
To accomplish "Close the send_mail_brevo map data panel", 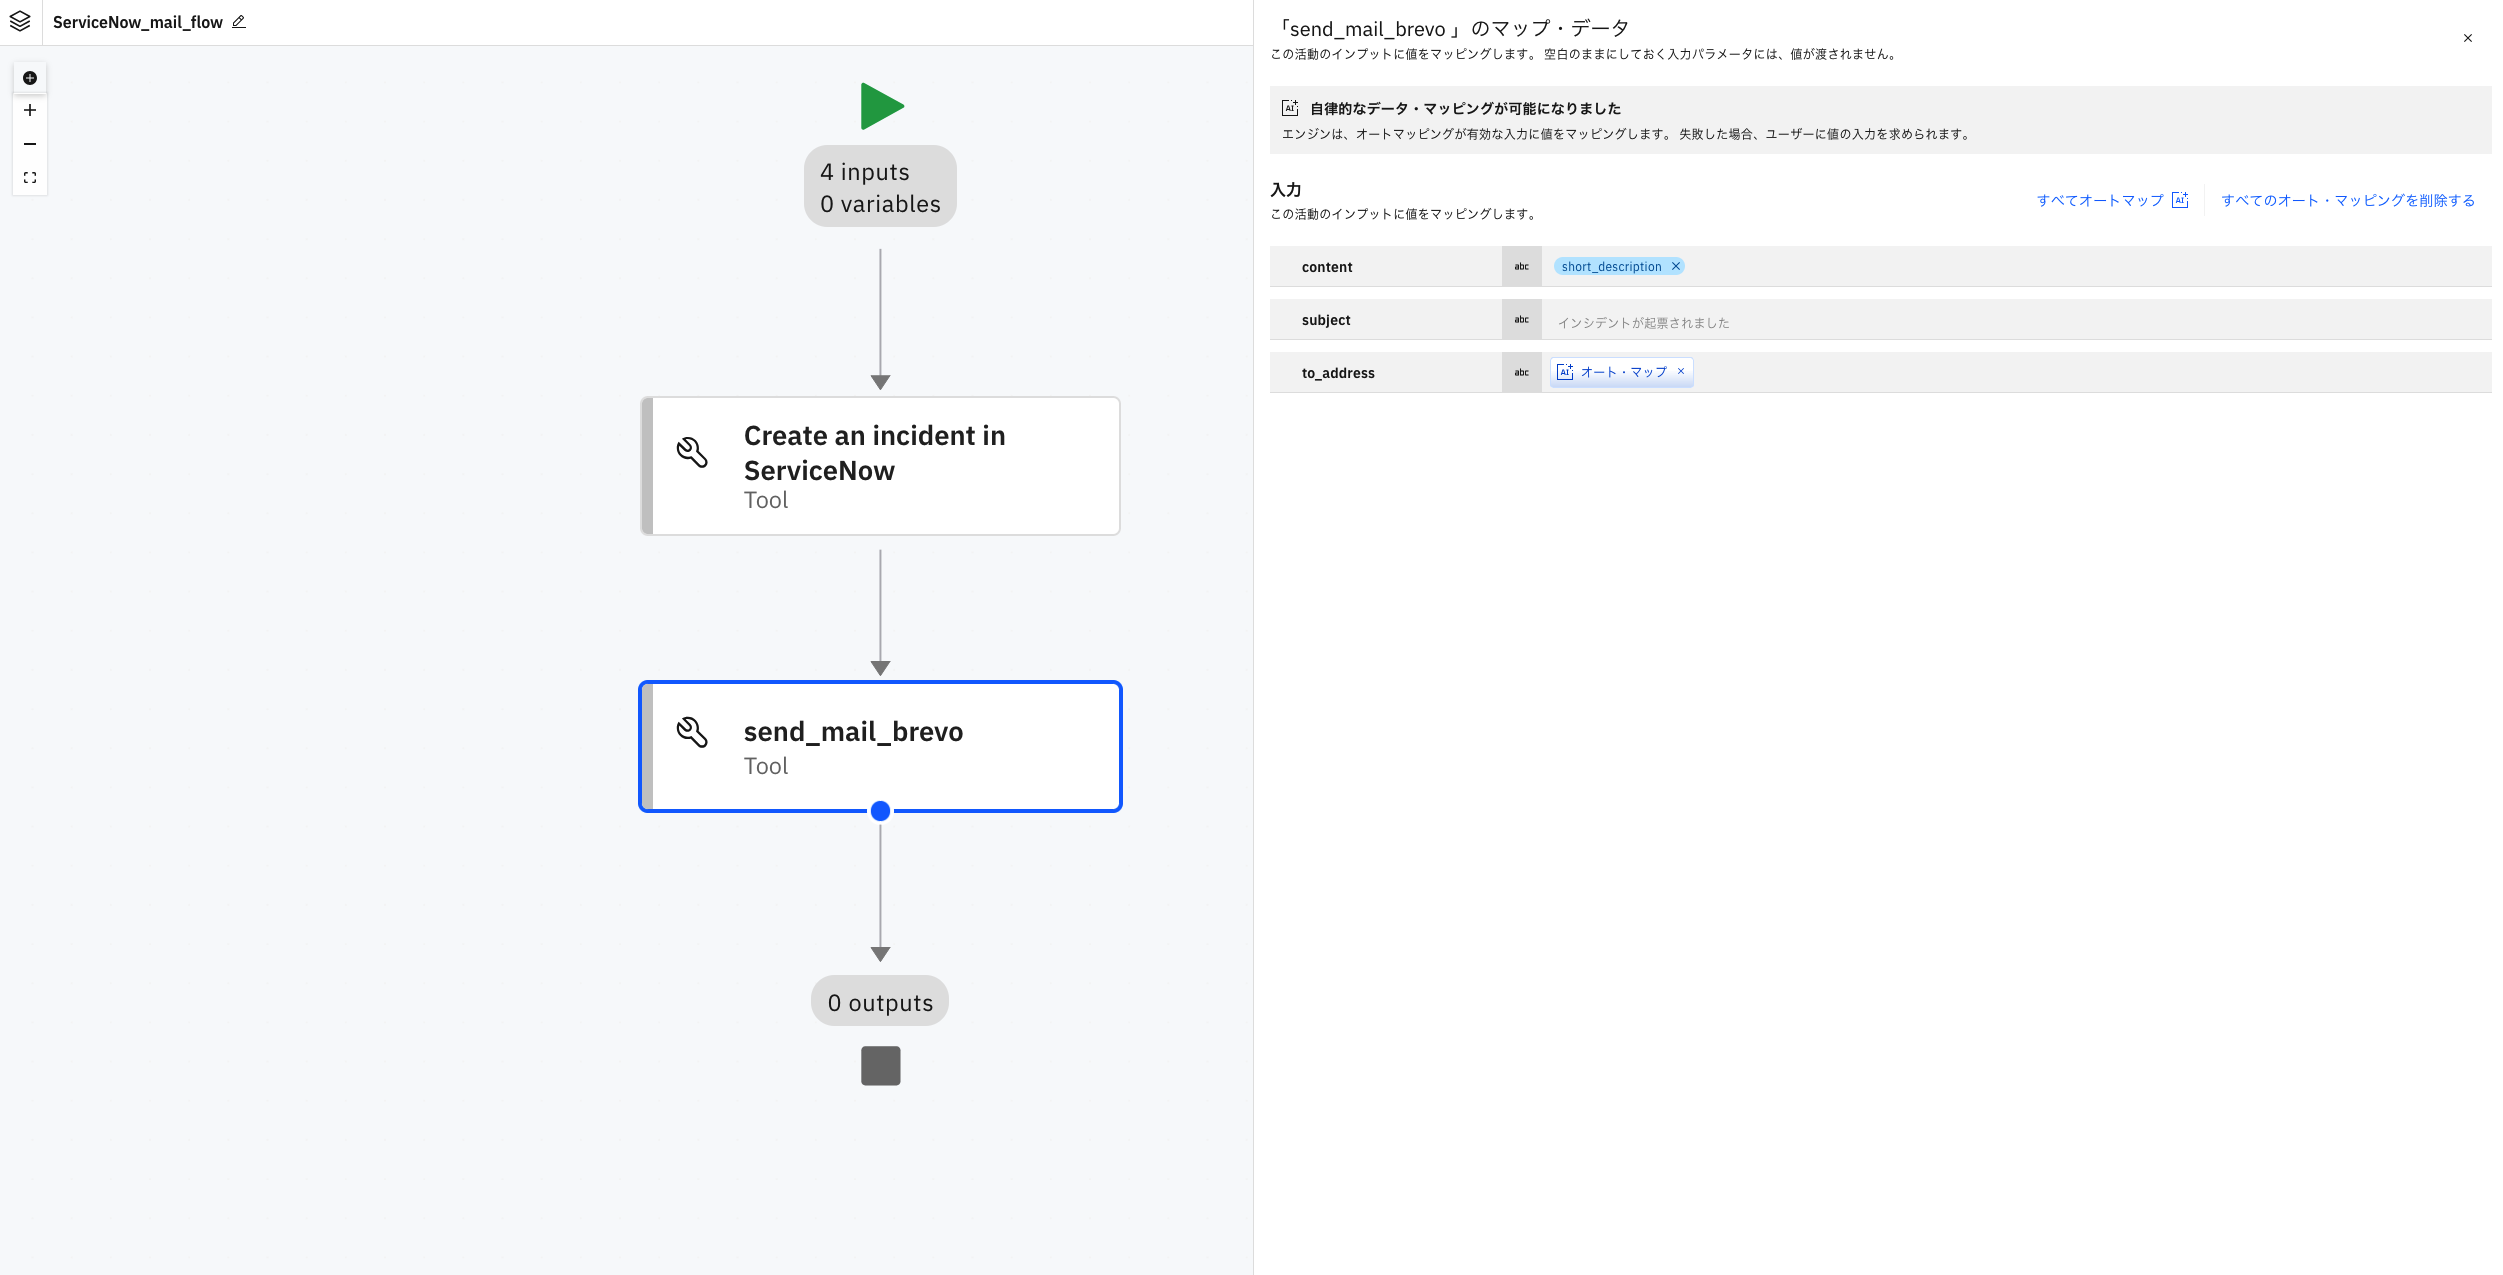I will pos(2467,38).
